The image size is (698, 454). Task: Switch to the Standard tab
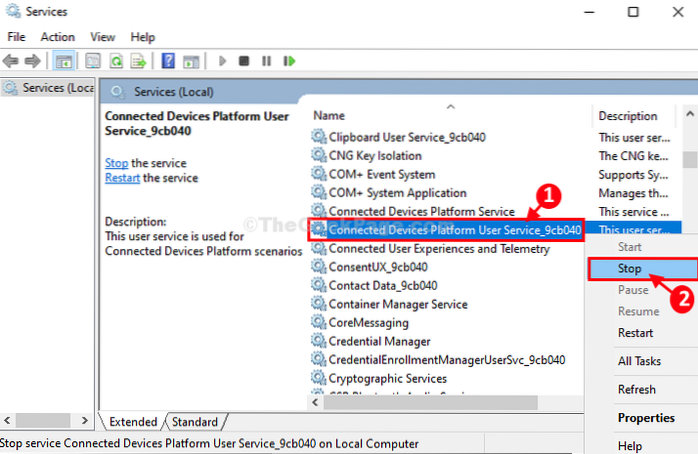tap(196, 422)
